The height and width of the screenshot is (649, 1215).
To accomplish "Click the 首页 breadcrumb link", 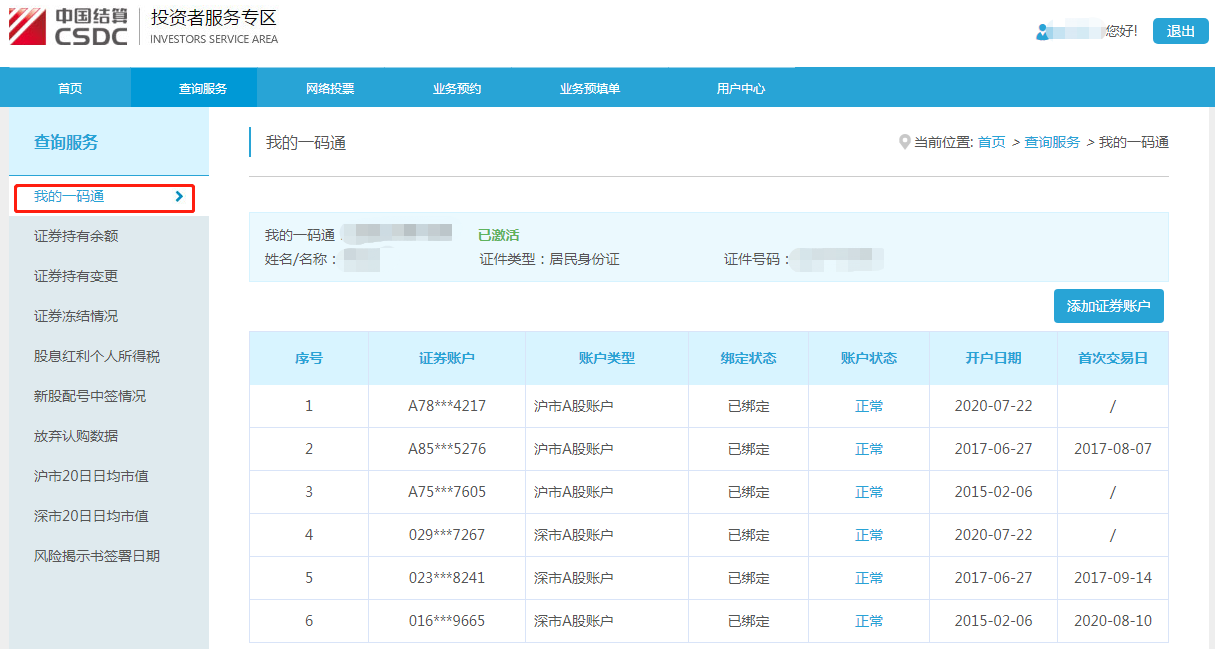I will [x=990, y=141].
